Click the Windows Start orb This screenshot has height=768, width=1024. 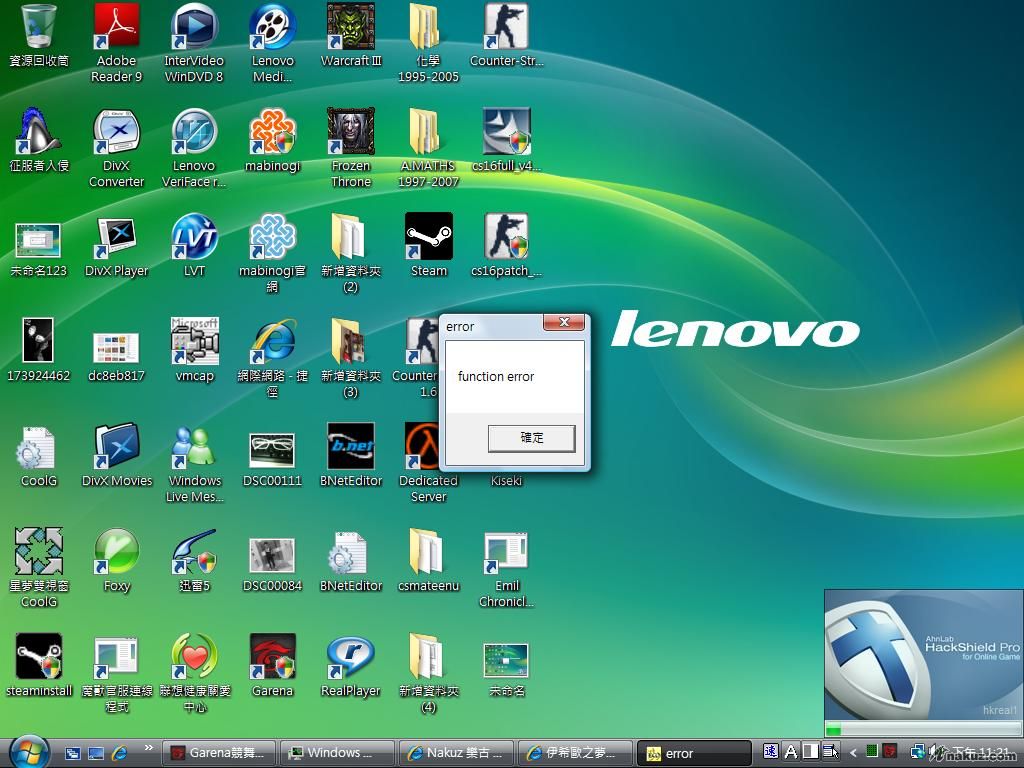(x=29, y=752)
